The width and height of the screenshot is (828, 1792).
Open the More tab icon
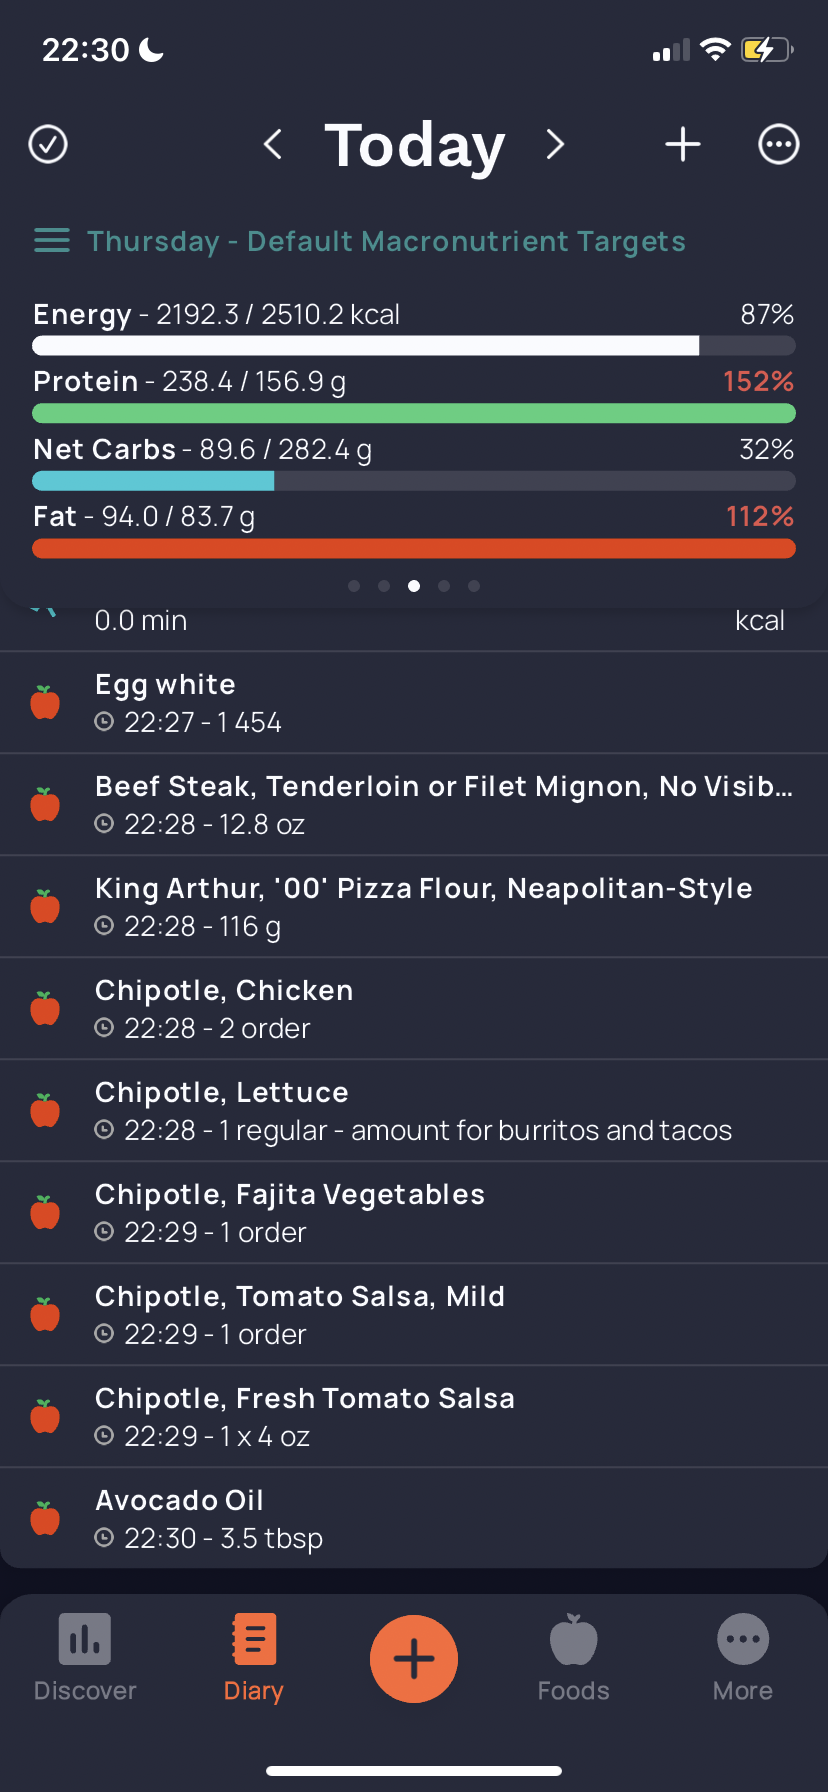click(x=743, y=1640)
